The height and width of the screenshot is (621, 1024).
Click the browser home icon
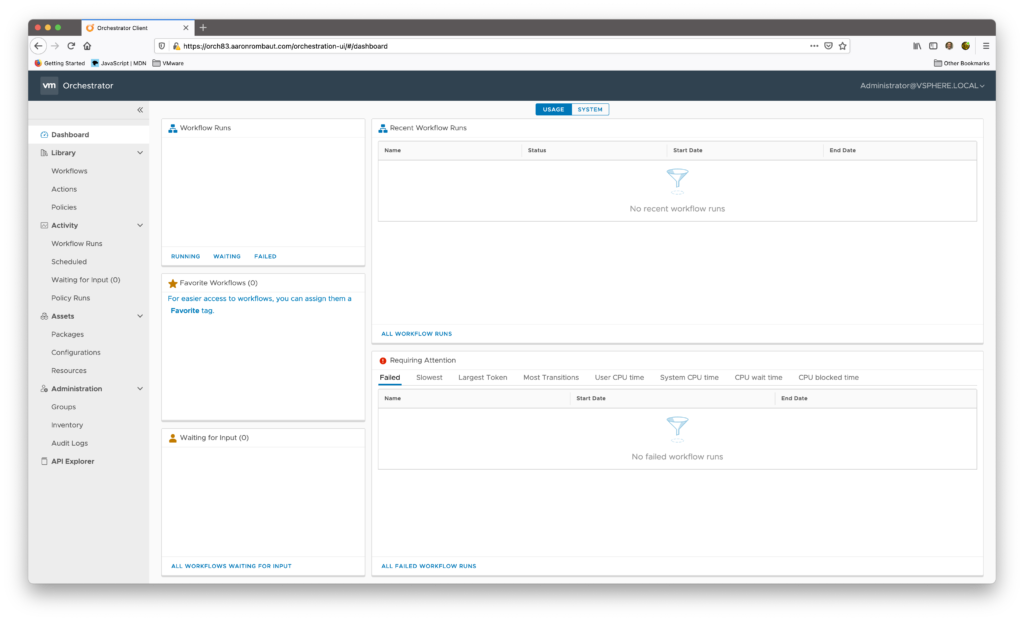87,46
